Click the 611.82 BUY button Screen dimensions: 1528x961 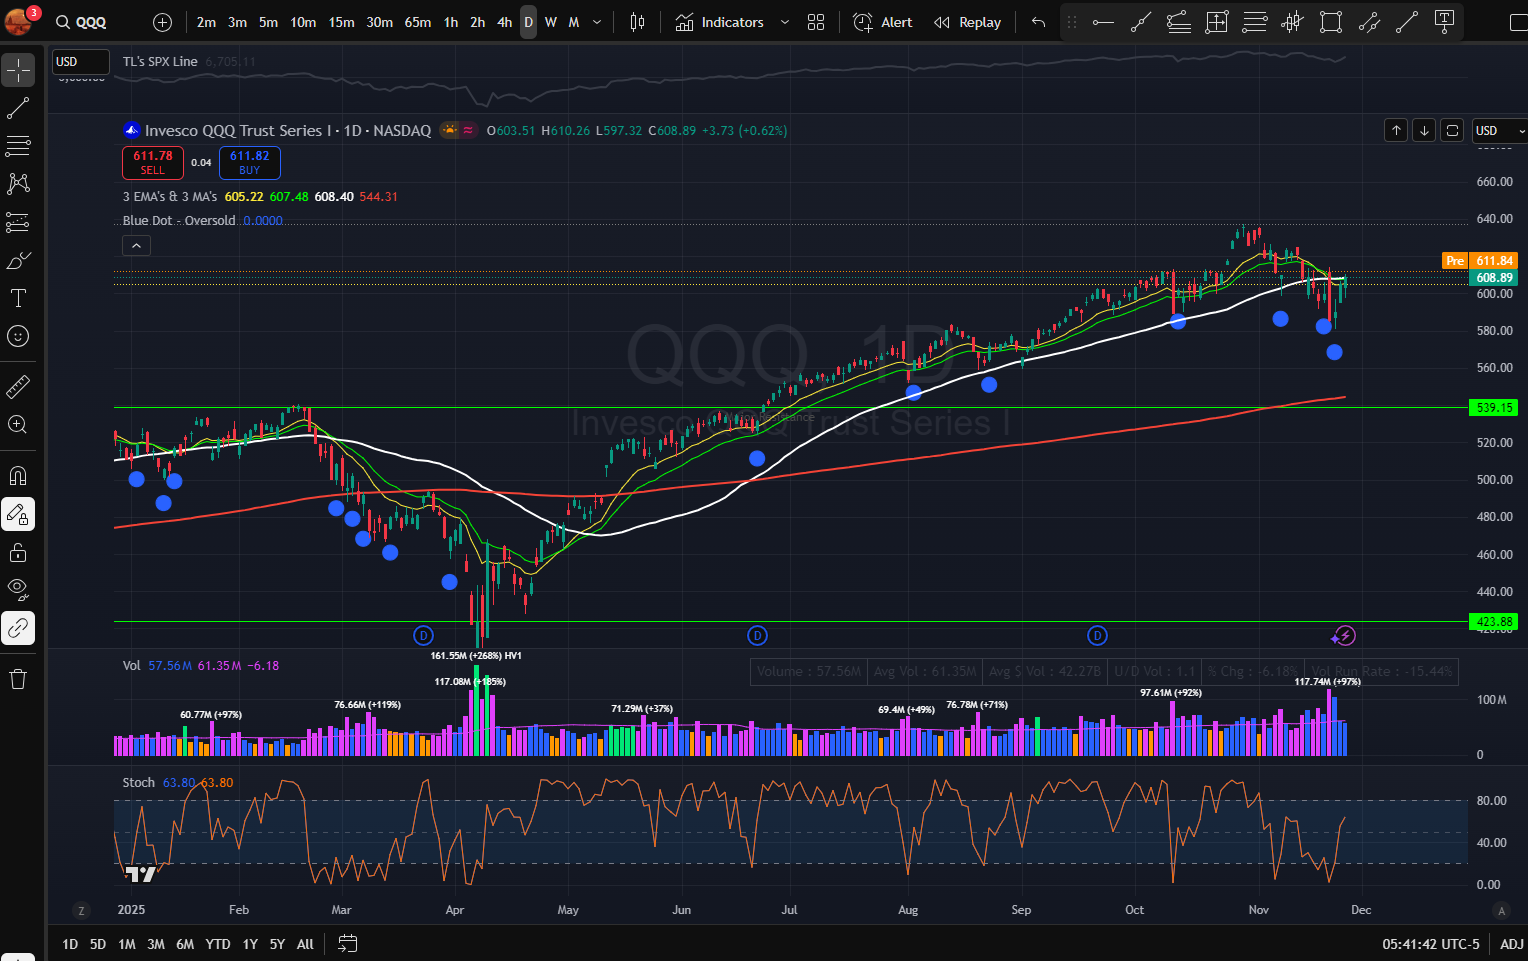(250, 162)
